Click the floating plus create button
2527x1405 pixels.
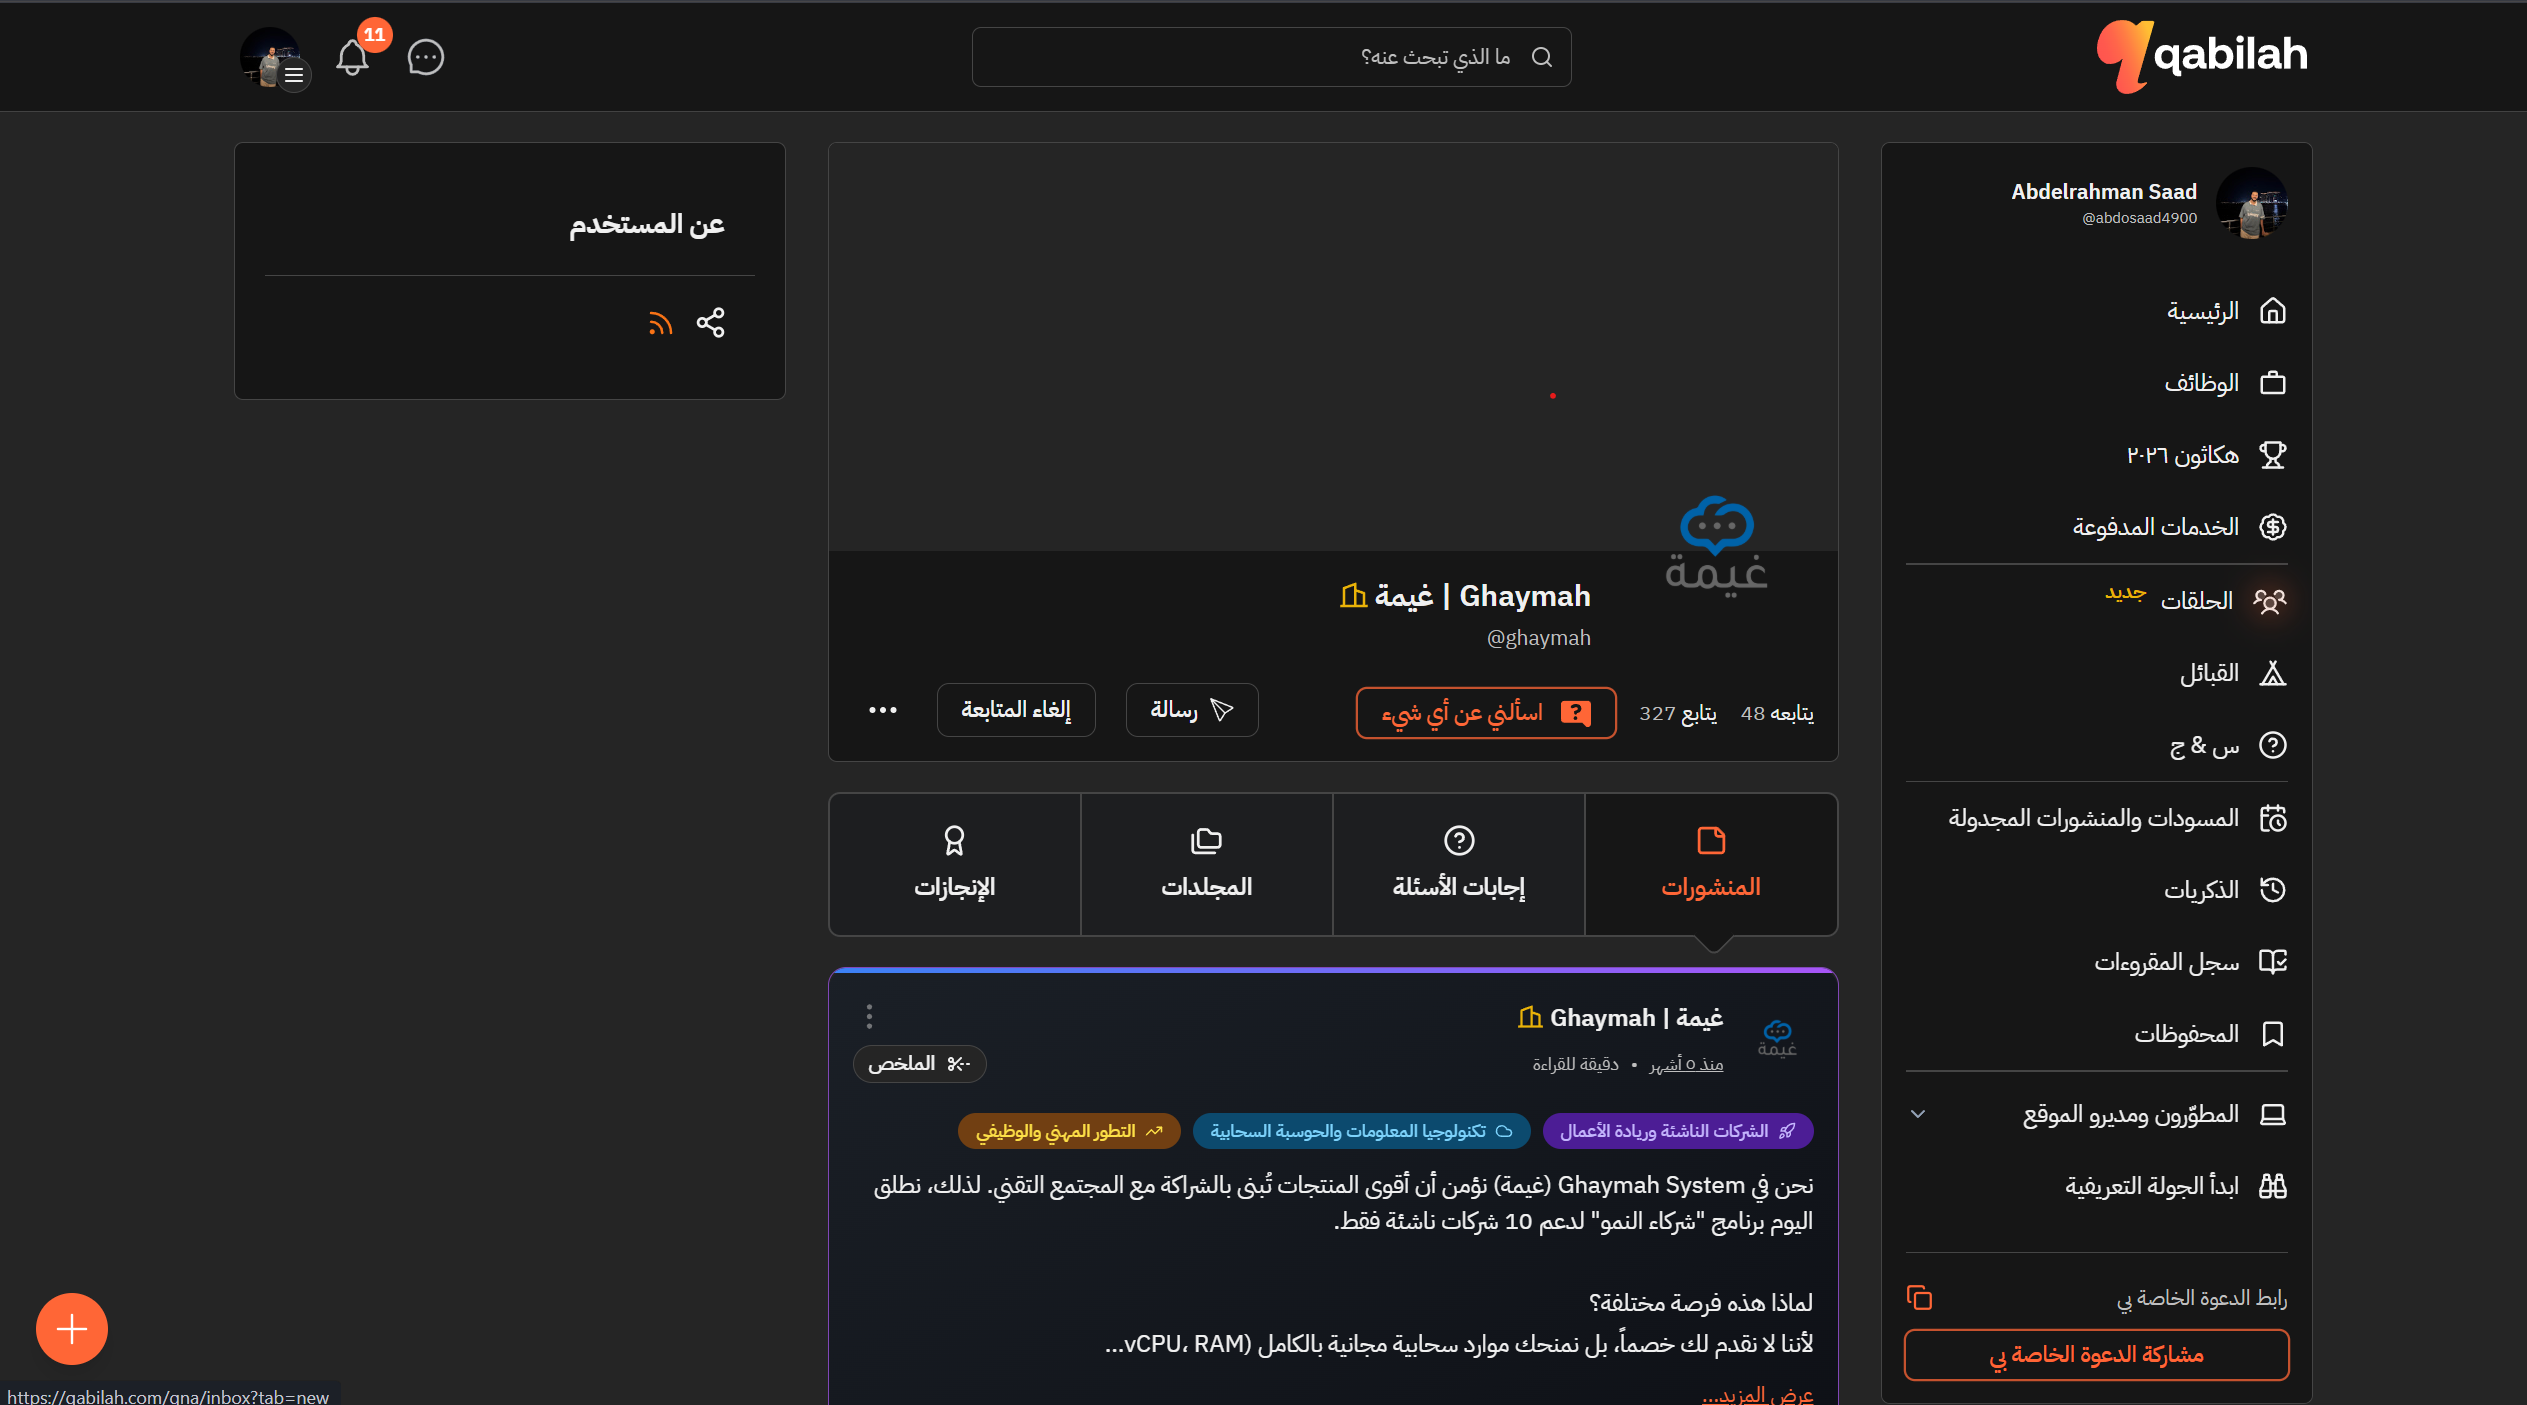click(72, 1329)
